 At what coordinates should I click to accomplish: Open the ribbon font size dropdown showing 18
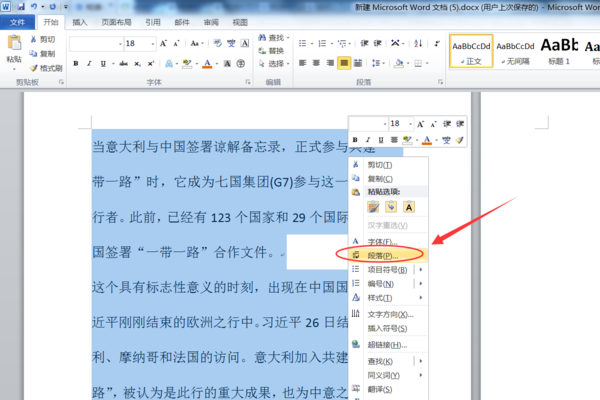pyautogui.click(x=153, y=44)
